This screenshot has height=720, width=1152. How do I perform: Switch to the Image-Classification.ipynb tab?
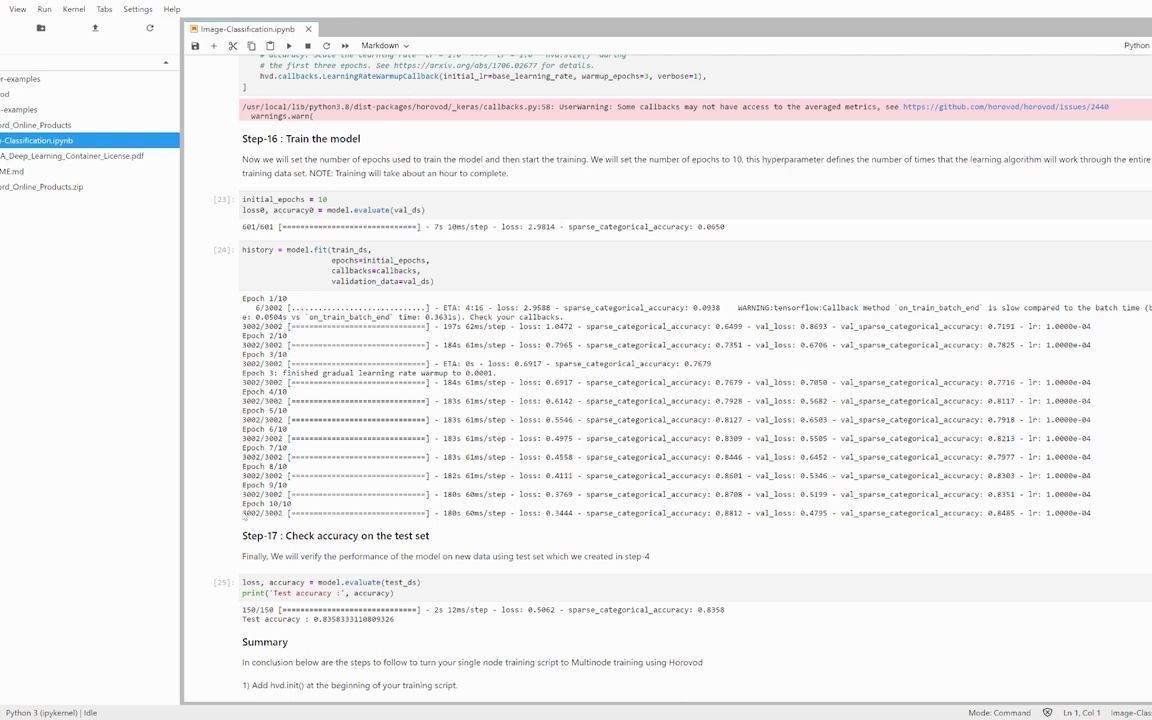[x=246, y=29]
